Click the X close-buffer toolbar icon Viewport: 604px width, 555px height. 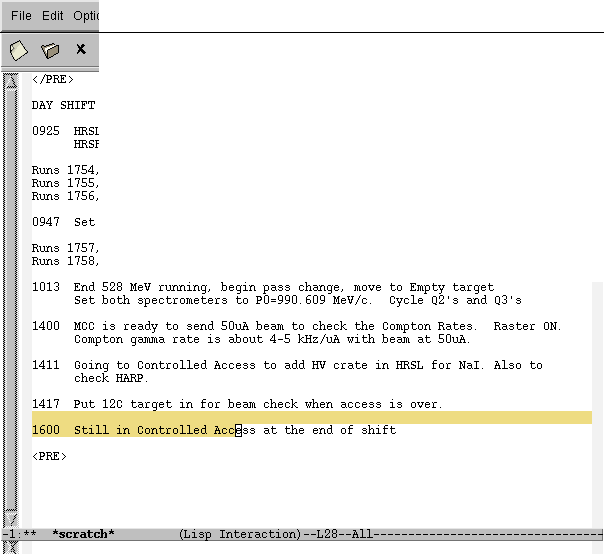pyautogui.click(x=81, y=49)
